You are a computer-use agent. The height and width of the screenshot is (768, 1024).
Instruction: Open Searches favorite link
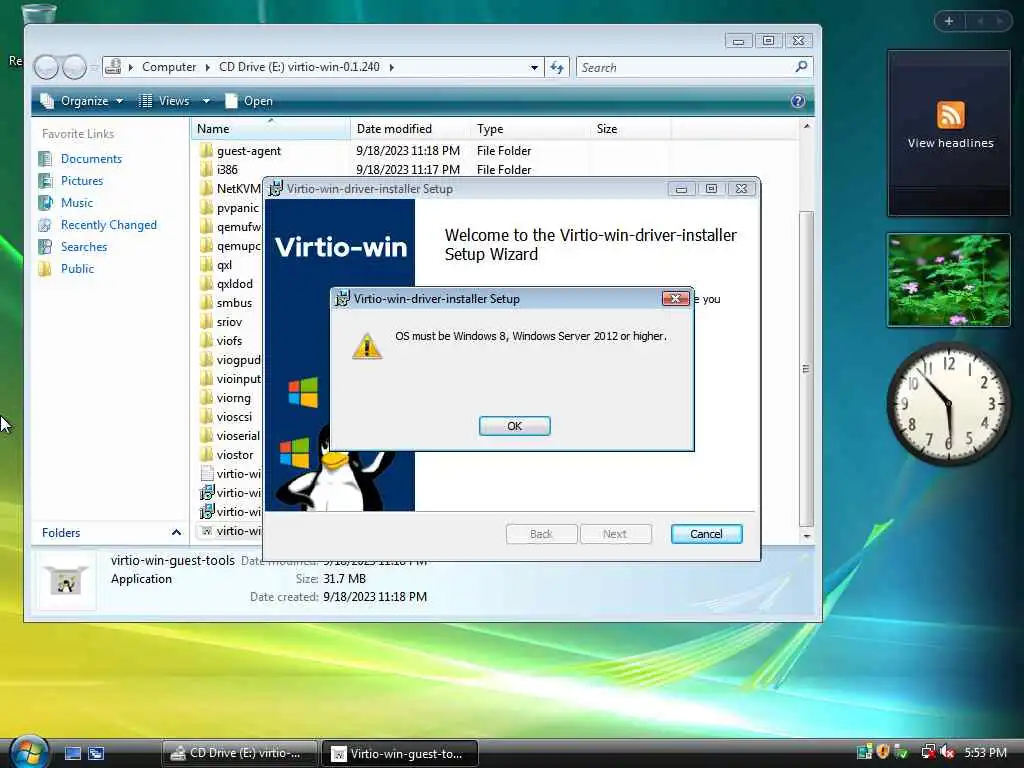[84, 247]
